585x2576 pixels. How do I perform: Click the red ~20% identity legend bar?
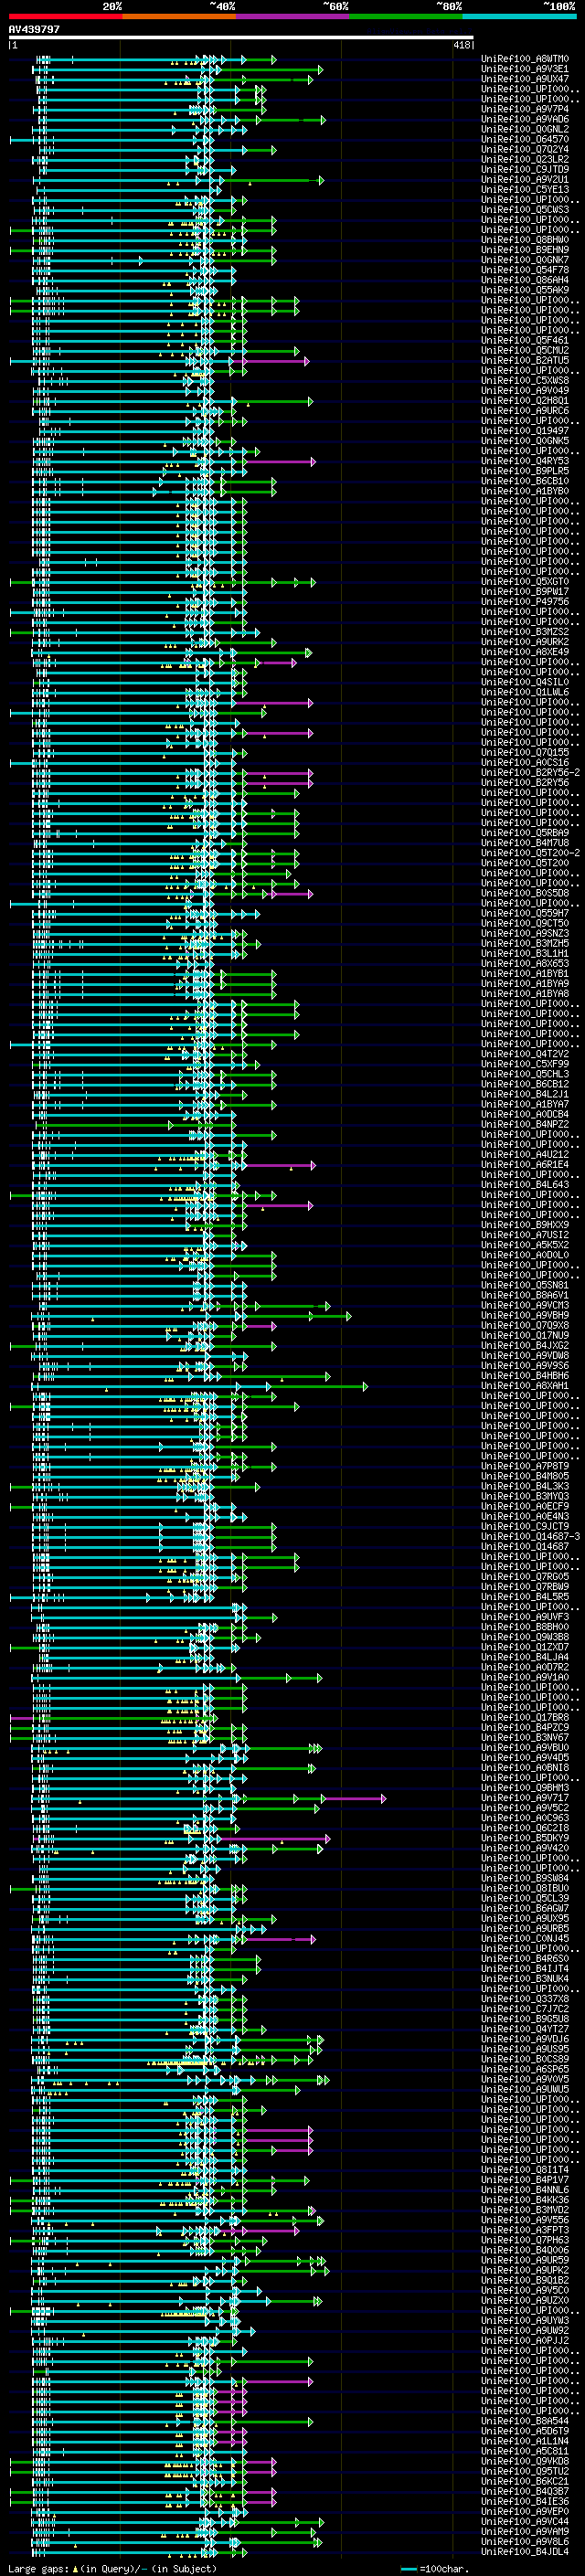coord(65,16)
